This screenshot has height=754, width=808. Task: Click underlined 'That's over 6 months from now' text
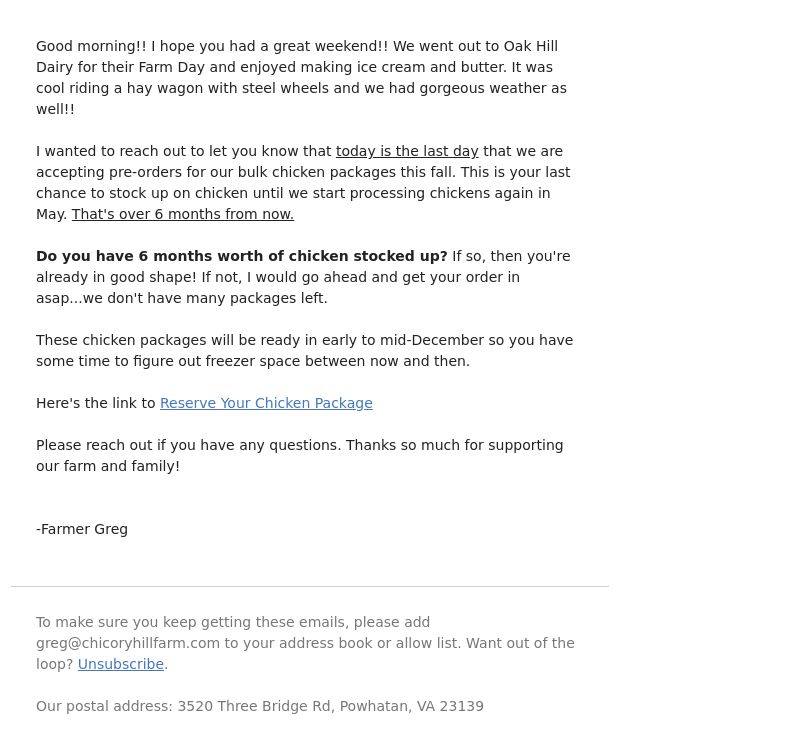(183, 214)
